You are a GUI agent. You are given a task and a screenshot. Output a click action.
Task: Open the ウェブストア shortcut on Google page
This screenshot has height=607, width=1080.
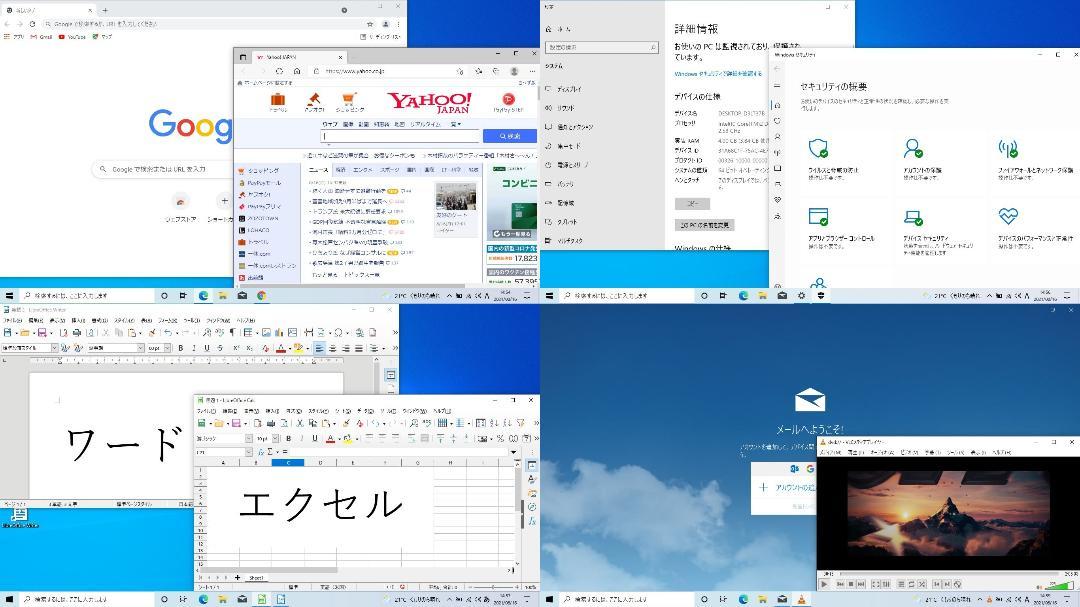pos(180,207)
